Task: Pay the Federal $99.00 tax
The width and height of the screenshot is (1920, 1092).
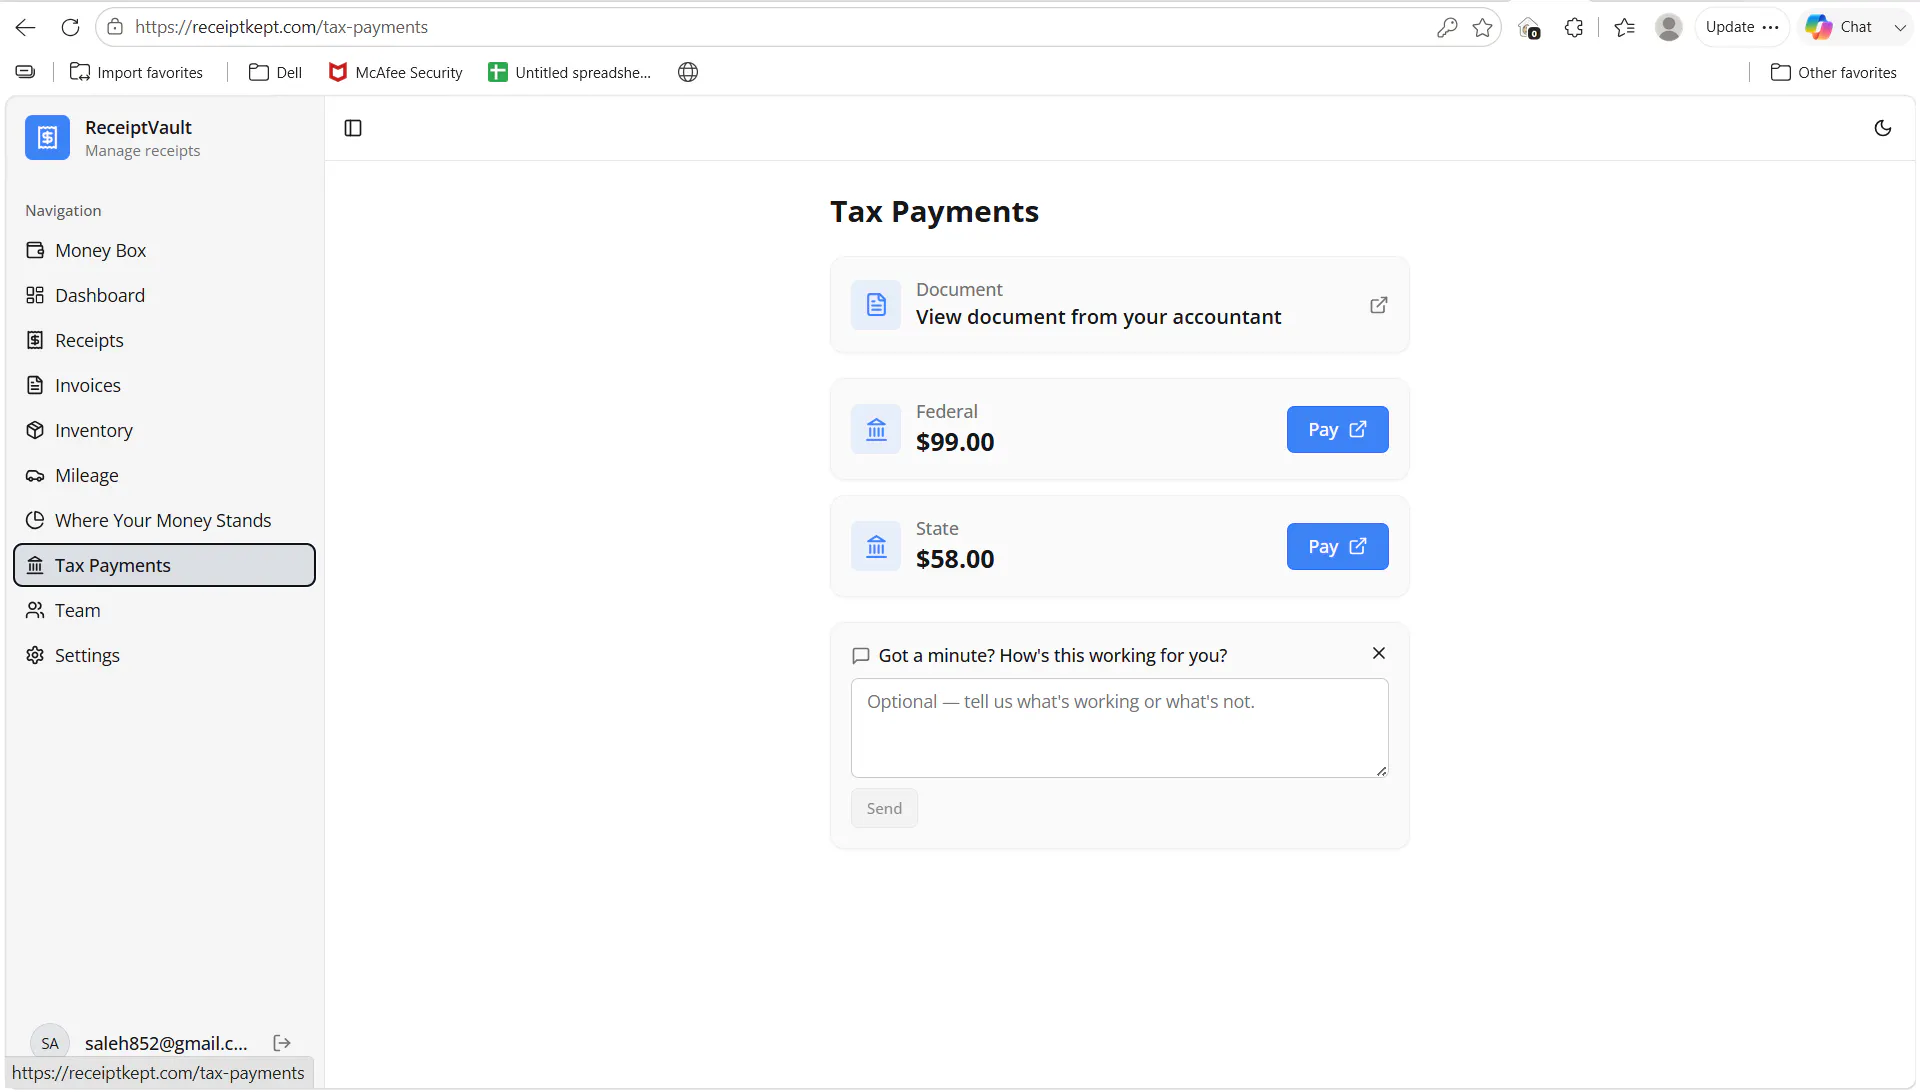Action: (x=1337, y=429)
